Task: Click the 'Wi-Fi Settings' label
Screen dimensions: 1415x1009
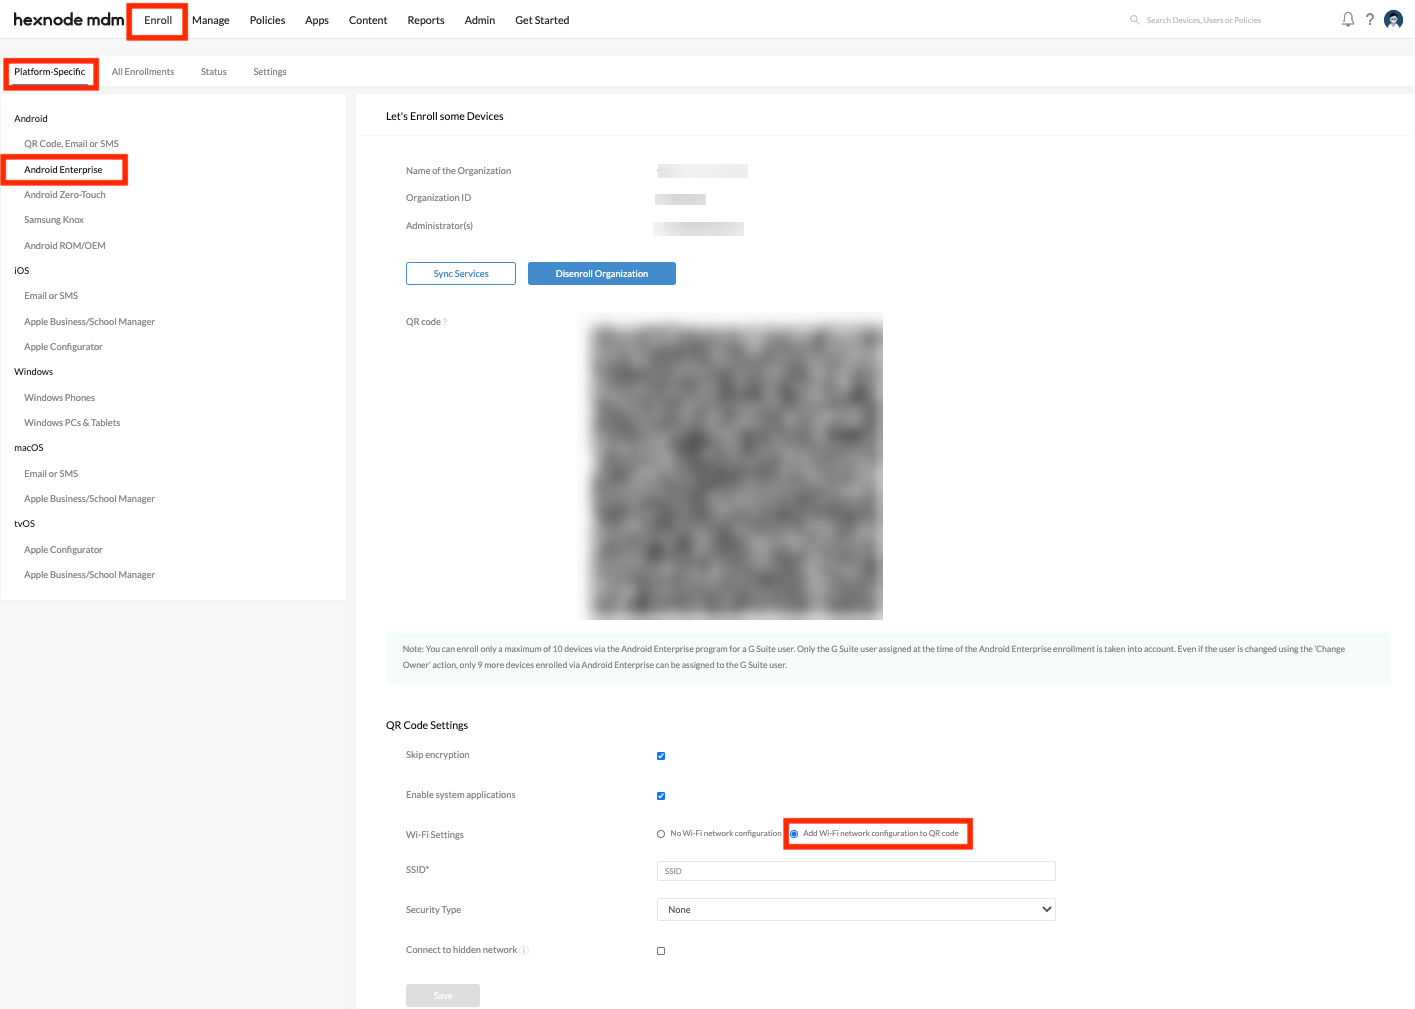Action: 435,835
